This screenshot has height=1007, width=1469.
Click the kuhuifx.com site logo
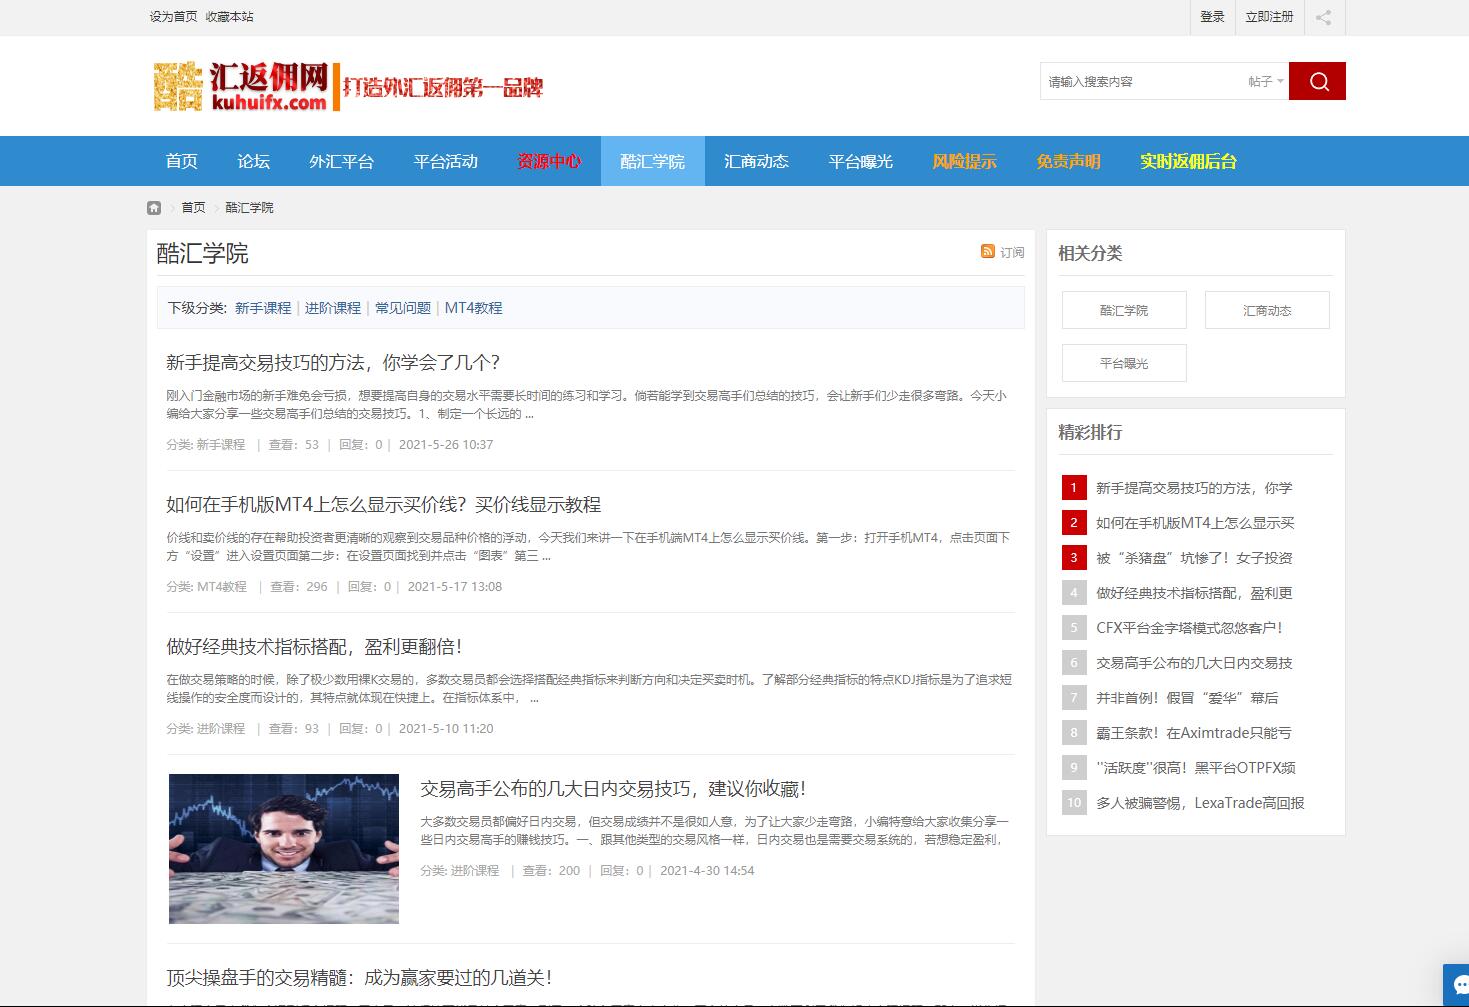241,86
